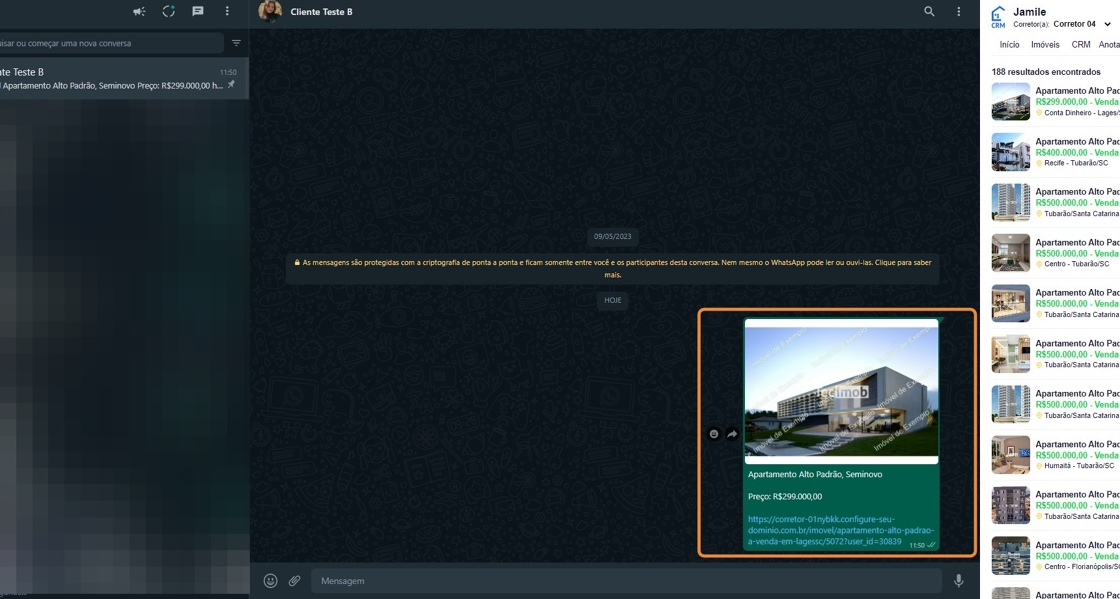This screenshot has width=1120, height=599.
Task: Expand the Corretor 04 dropdown
Action: tap(1107, 24)
